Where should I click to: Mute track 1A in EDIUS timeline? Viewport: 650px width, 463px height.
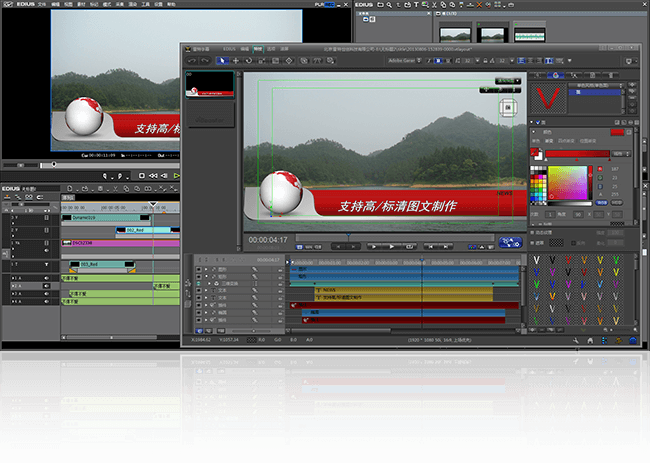click(46, 278)
